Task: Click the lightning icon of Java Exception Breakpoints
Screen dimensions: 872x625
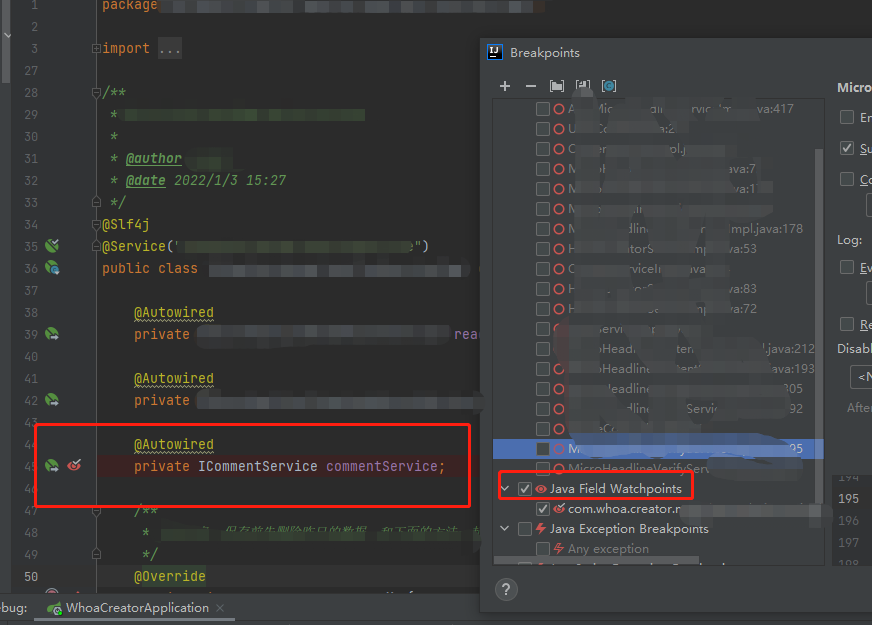Action: coord(541,528)
